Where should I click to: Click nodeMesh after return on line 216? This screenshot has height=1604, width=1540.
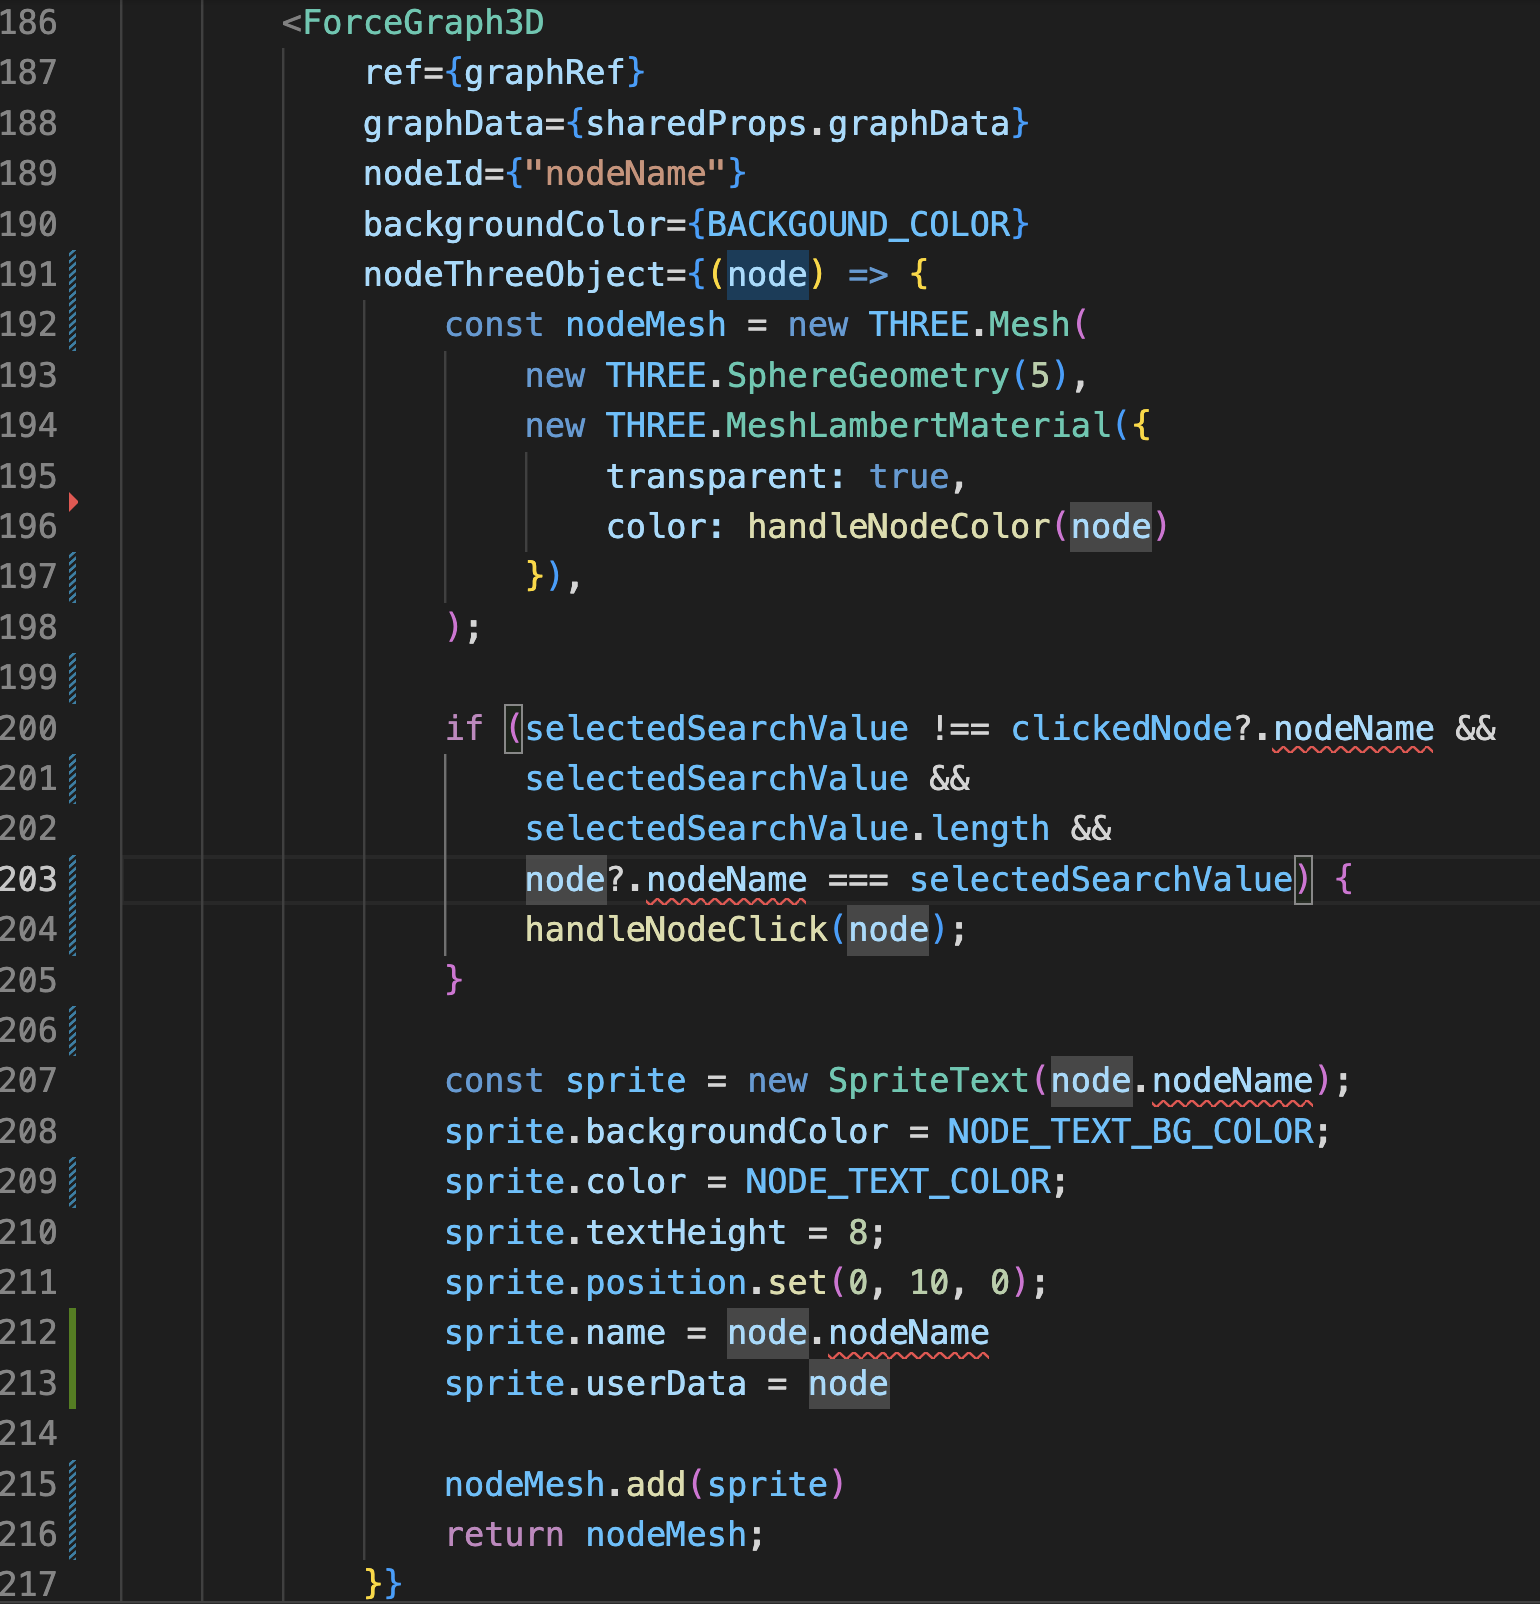pyautogui.click(x=666, y=1534)
